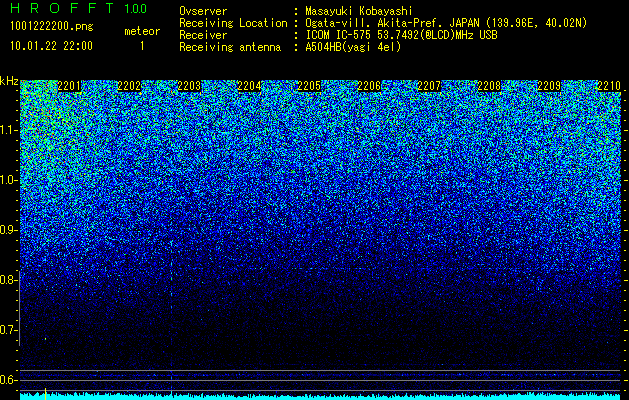The height and width of the screenshot is (400, 629).
Task: Click the date stamp 10.01.22 22:00
Action: coord(51,46)
